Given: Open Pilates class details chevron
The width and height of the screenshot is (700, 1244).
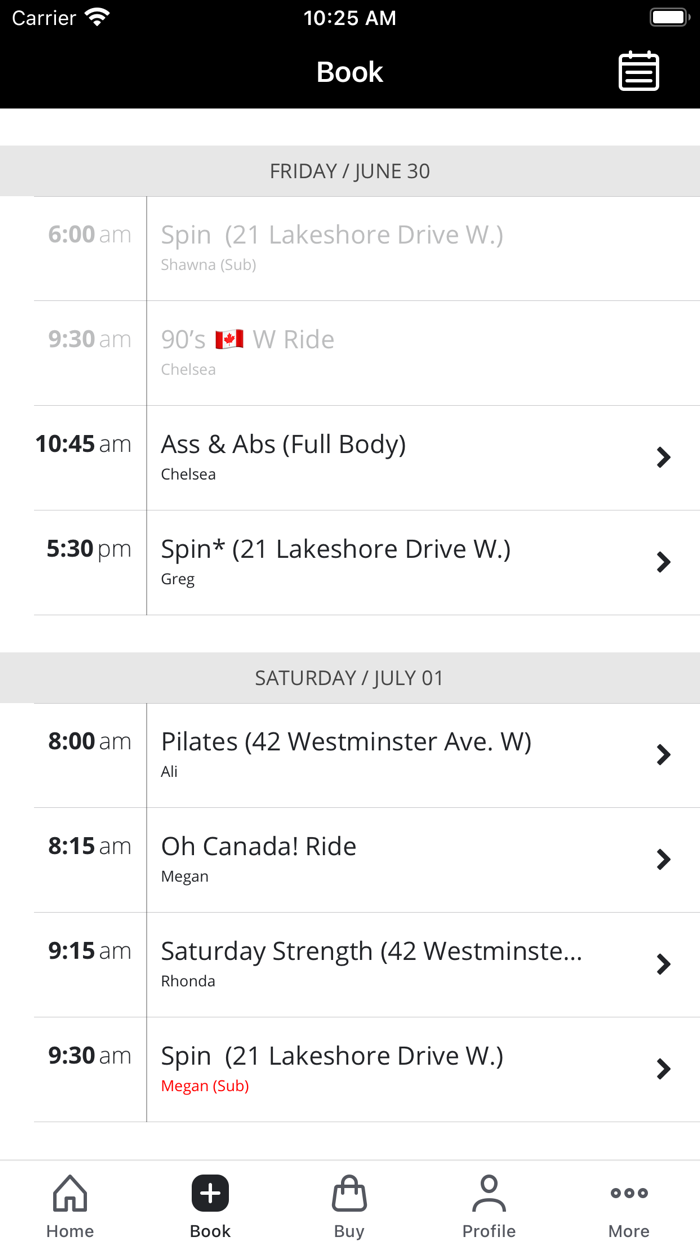Looking at the screenshot, I should click(663, 755).
